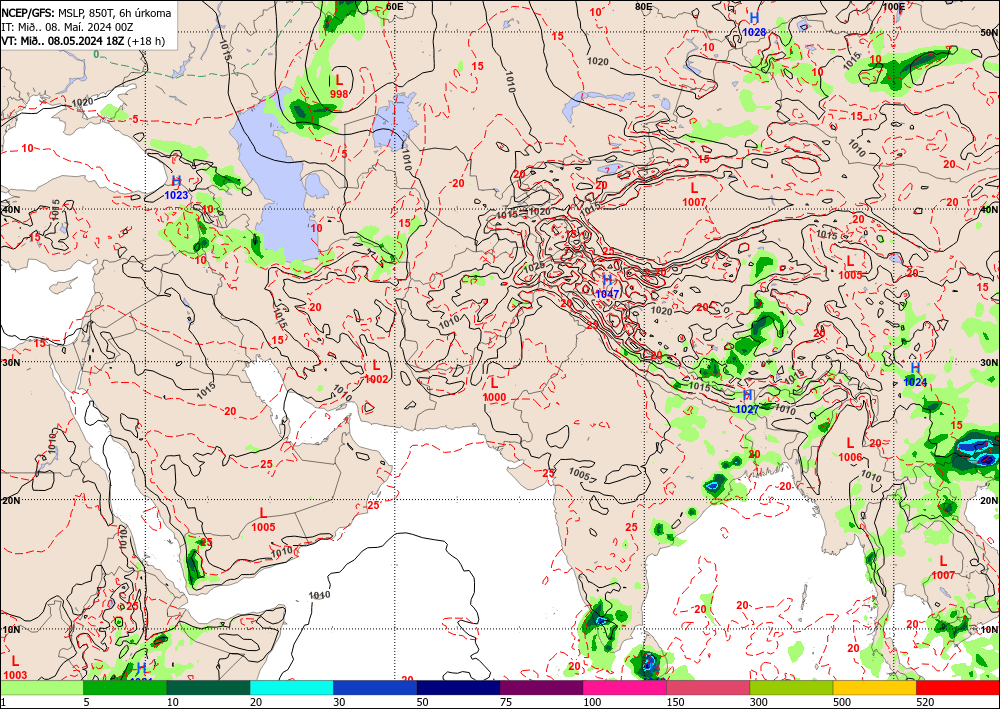Select the high "H 1028" at the top edge
1000x709 pixels.
click(754, 24)
